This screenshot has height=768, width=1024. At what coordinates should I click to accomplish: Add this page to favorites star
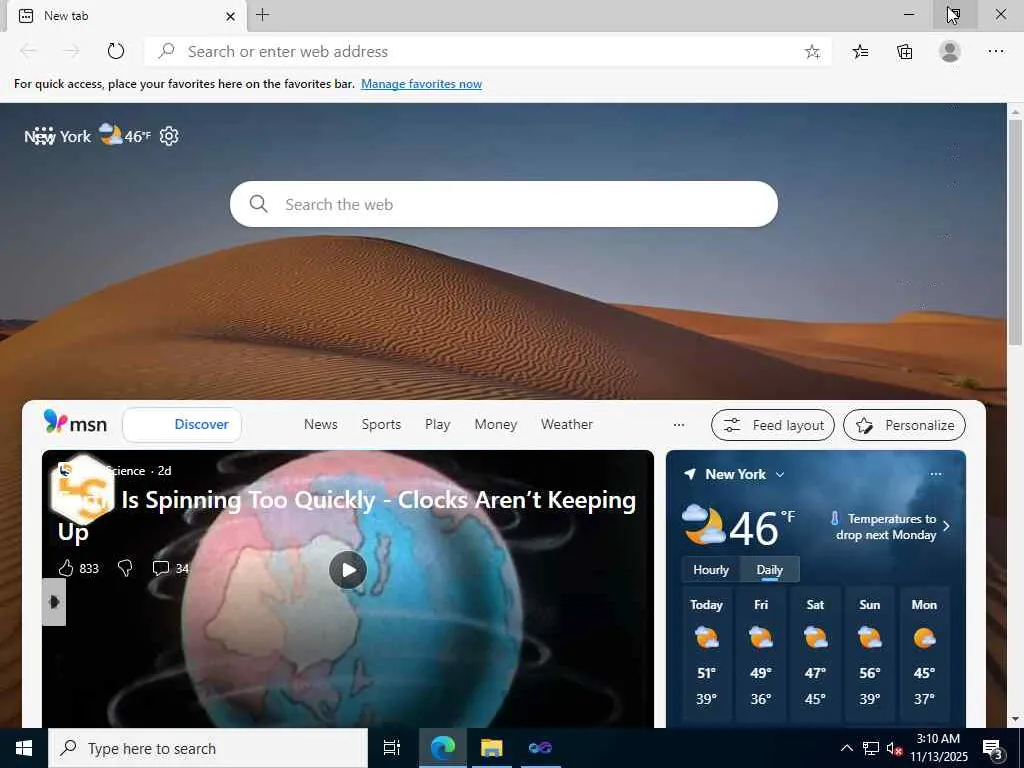812,52
